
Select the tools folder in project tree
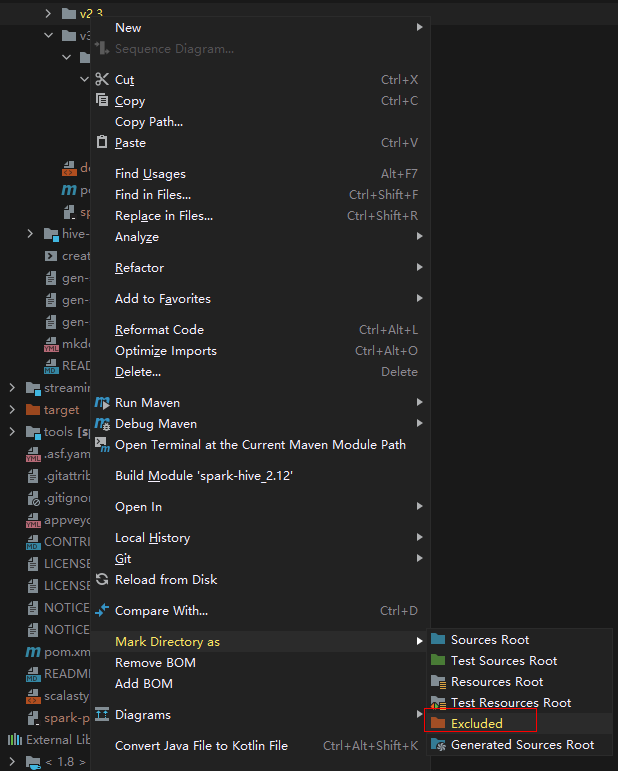pos(57,432)
